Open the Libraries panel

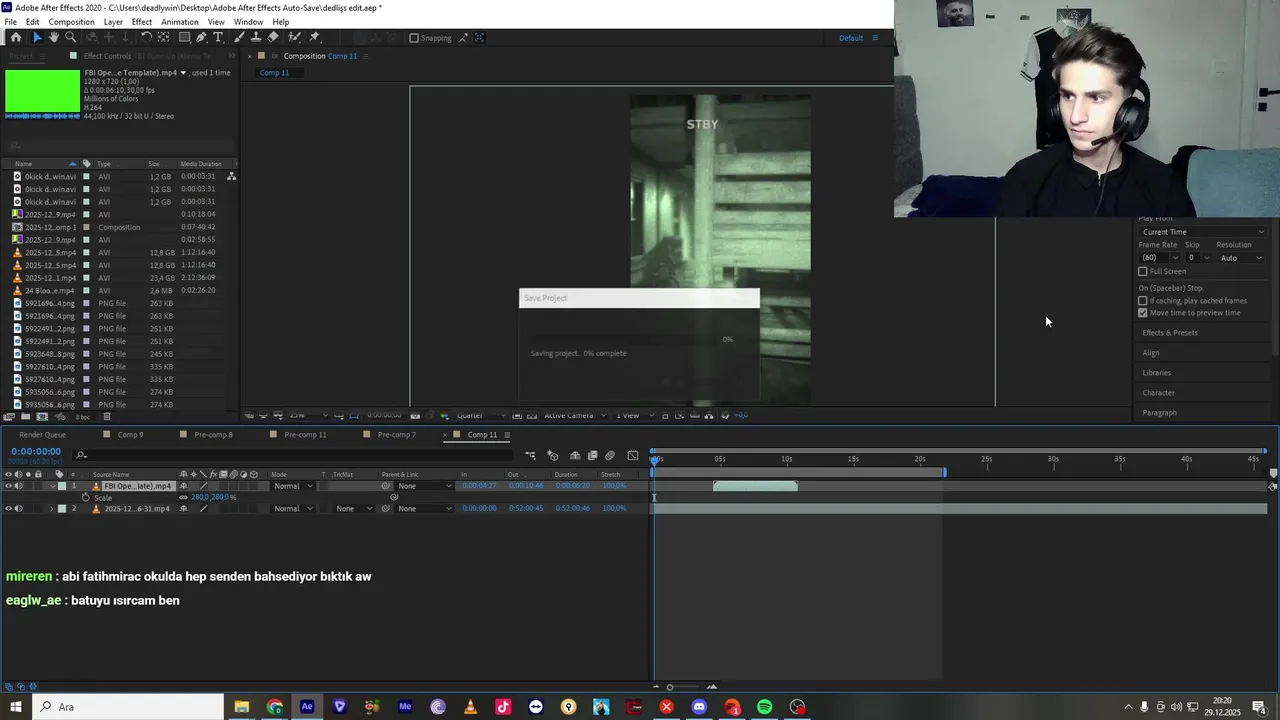[x=1157, y=372]
